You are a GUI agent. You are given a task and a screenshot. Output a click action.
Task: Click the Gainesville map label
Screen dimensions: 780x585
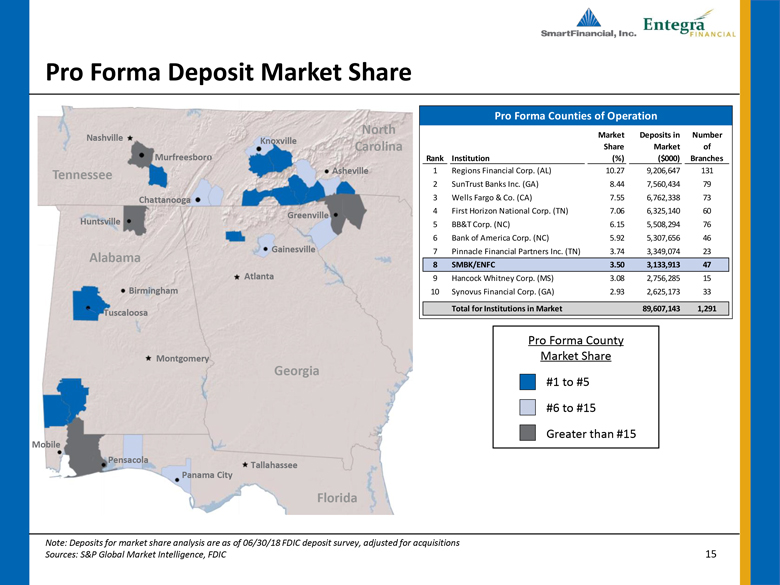[293, 249]
